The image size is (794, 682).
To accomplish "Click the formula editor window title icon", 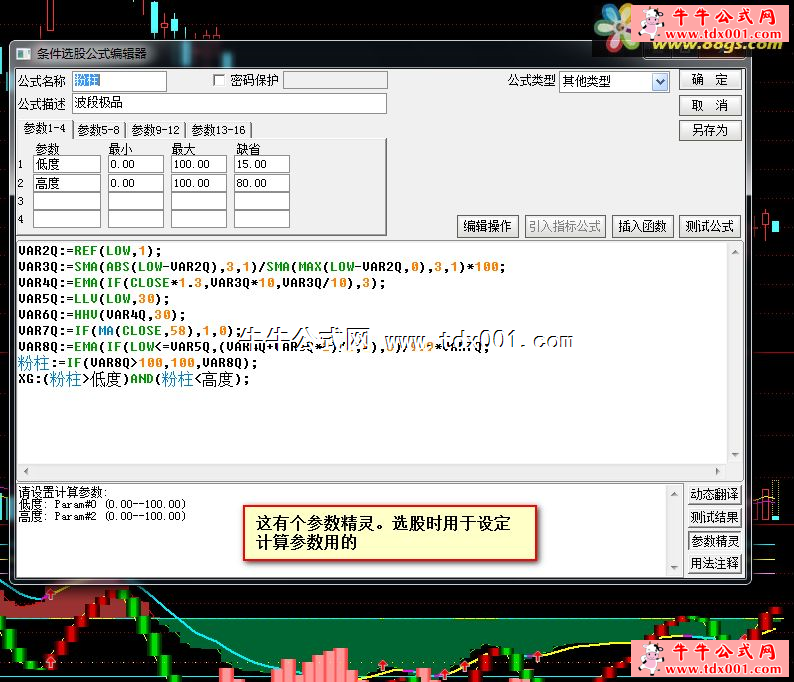I will (23, 54).
